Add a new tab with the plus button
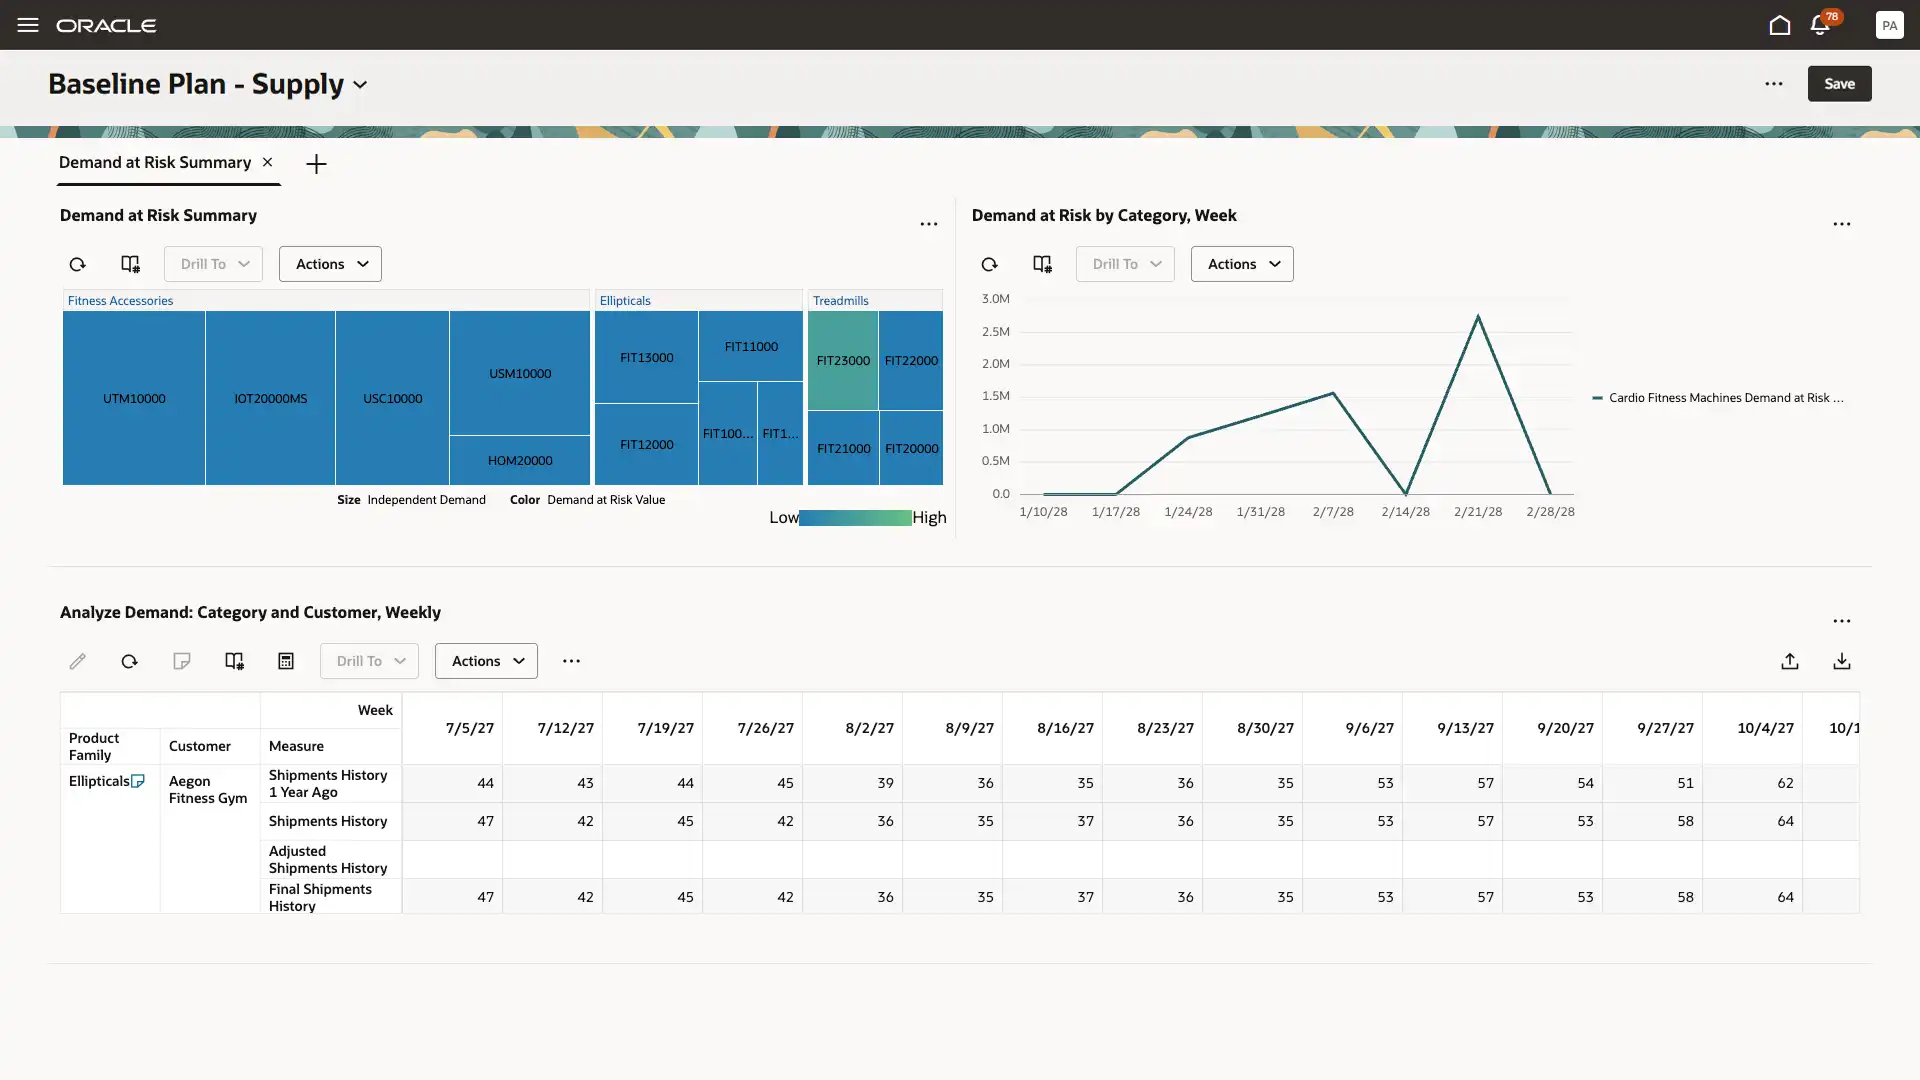The width and height of the screenshot is (1920, 1080). coord(316,164)
